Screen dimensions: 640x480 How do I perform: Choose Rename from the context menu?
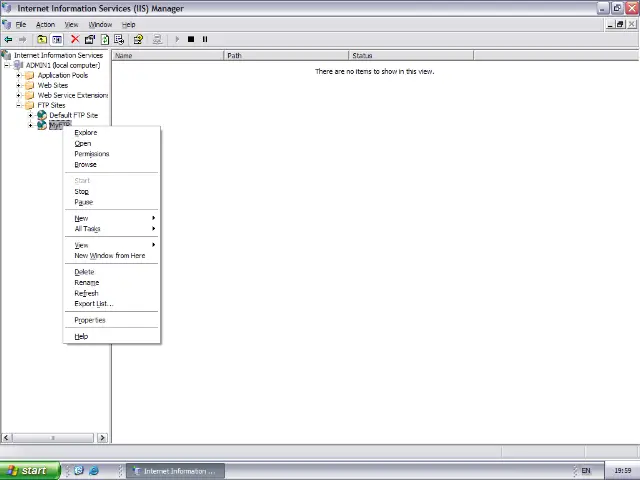111,283
